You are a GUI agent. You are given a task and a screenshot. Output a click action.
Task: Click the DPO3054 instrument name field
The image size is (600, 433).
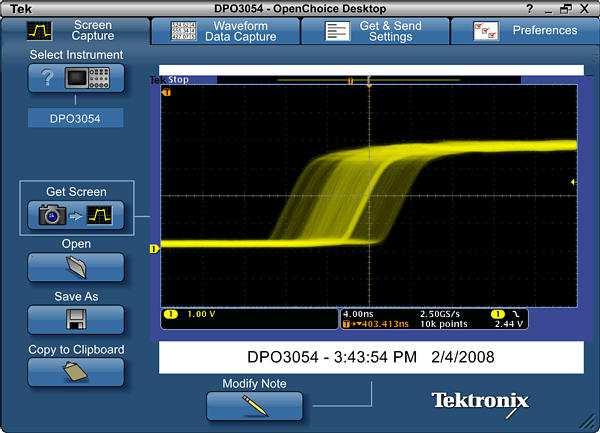coord(75,118)
